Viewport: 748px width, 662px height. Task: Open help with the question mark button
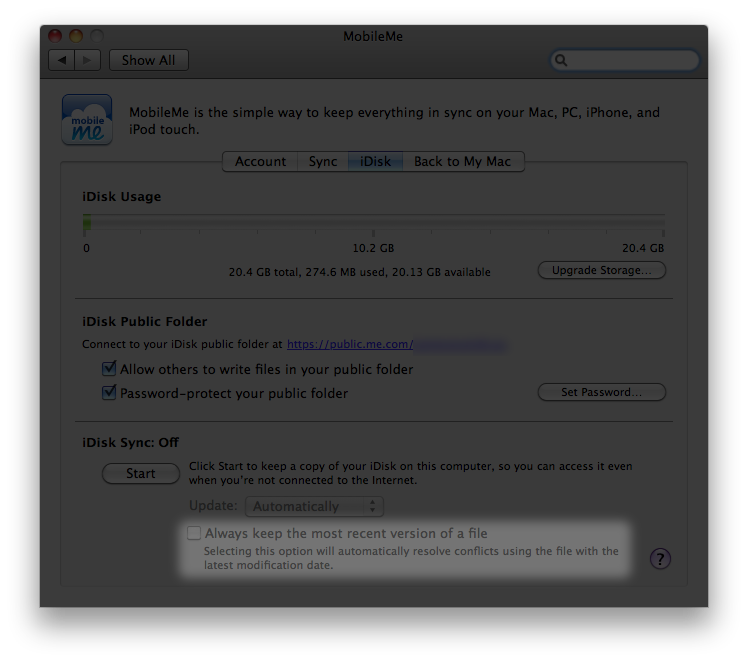point(660,559)
